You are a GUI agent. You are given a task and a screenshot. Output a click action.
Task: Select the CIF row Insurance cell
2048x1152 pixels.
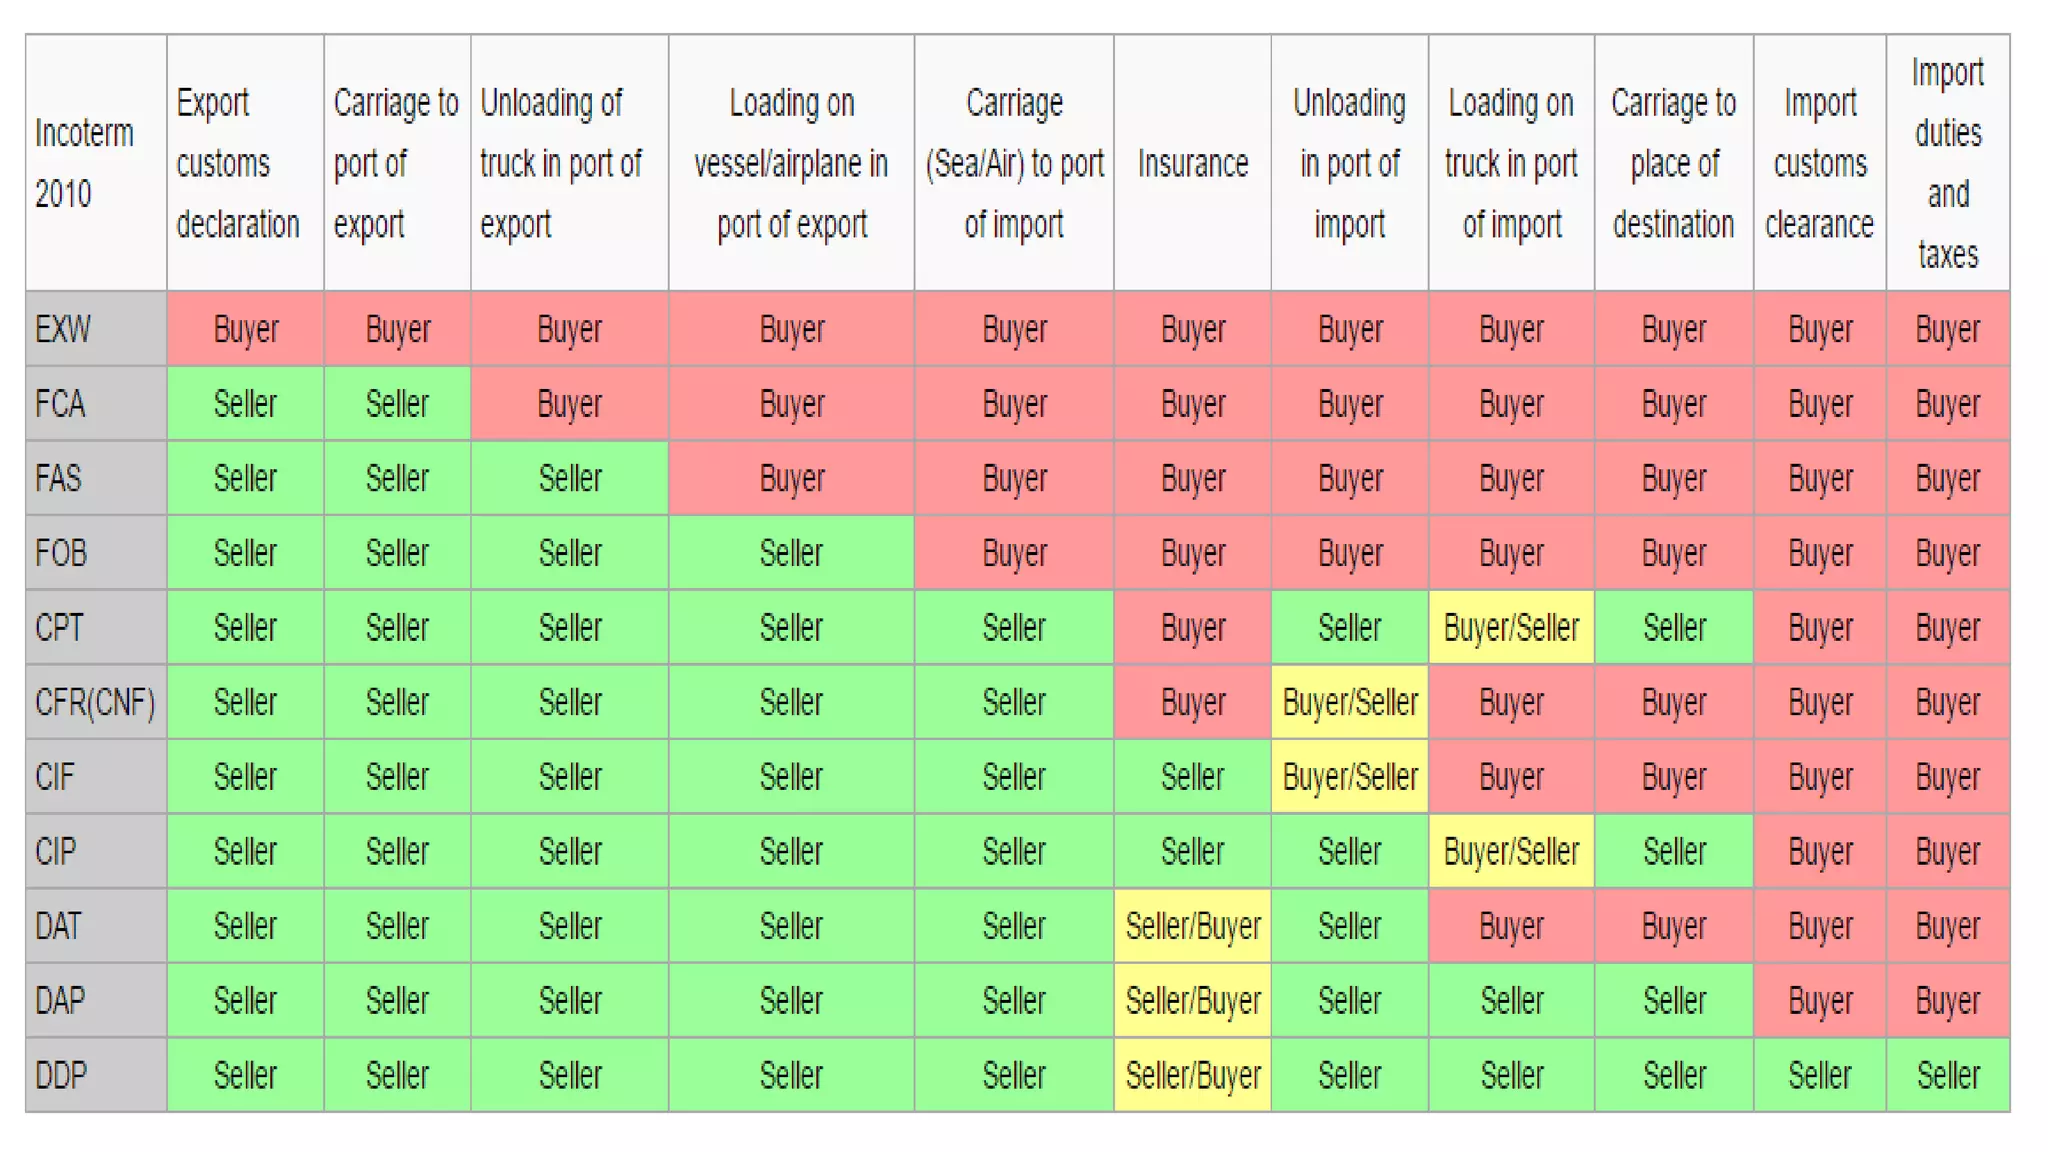click(1193, 777)
